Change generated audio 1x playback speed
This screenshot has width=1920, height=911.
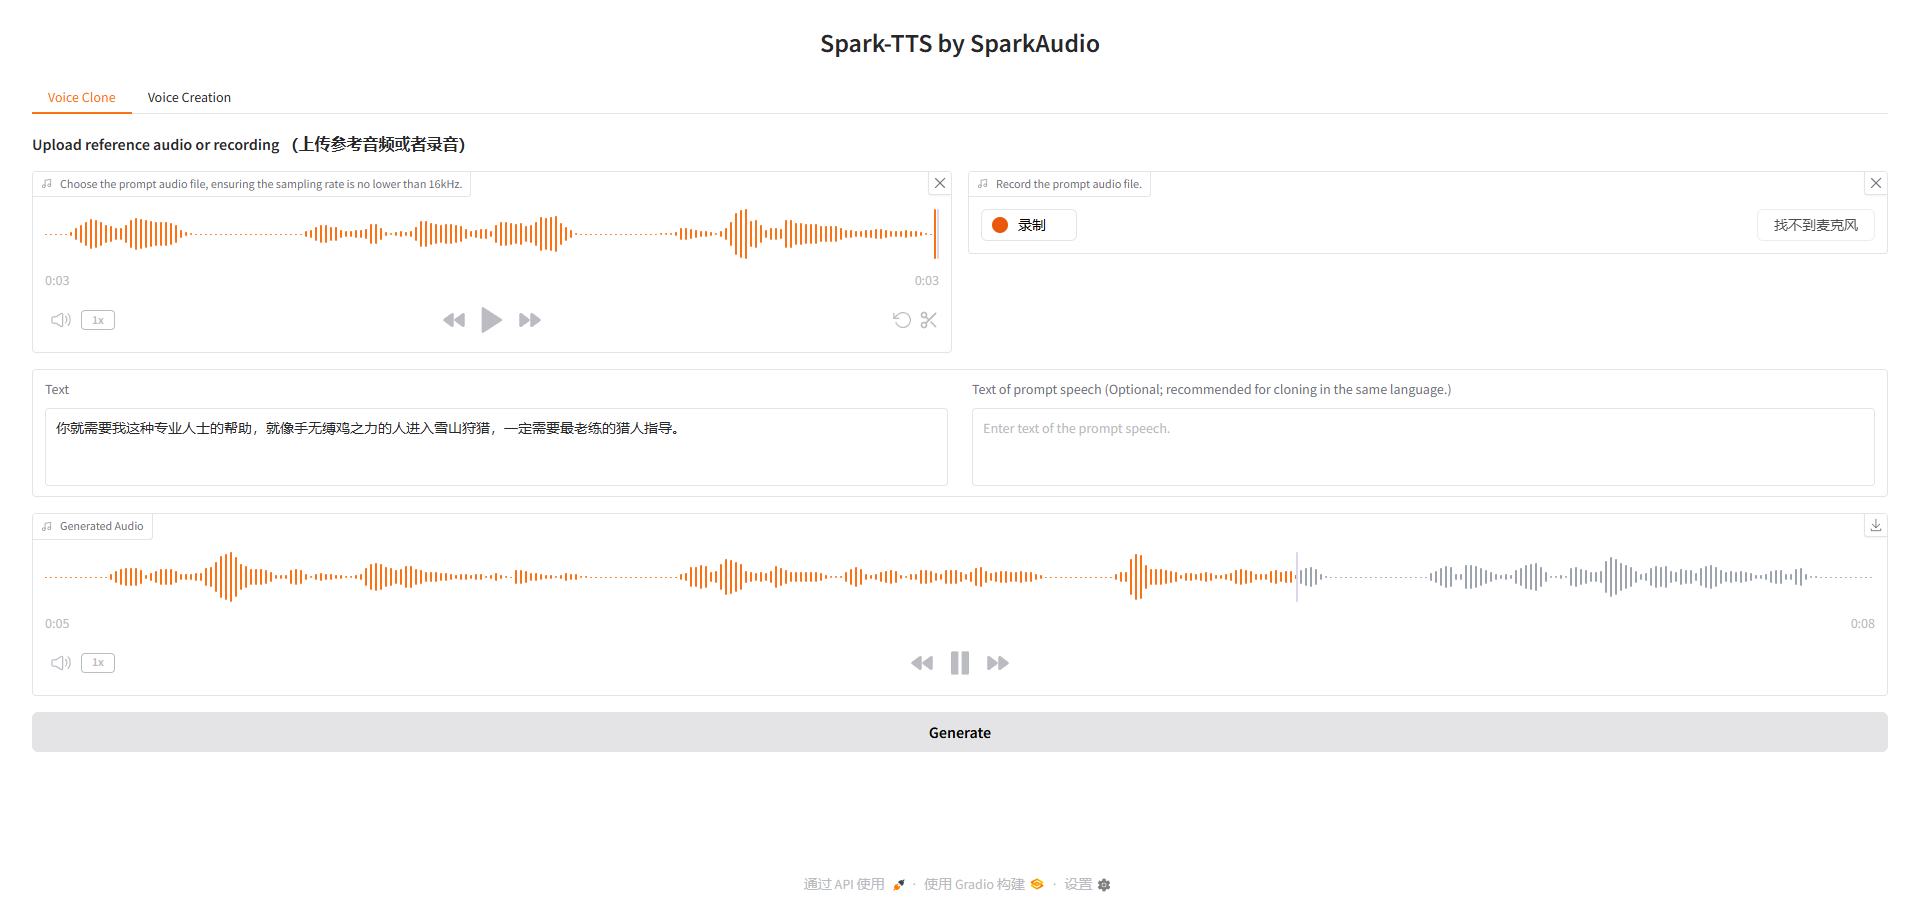98,662
